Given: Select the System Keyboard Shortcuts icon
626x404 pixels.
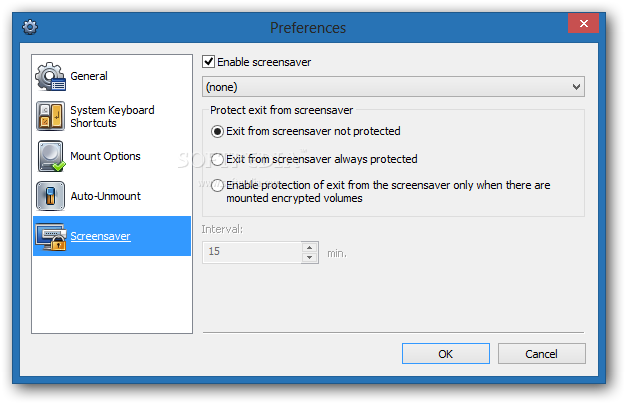Looking at the screenshot, I should [50, 116].
